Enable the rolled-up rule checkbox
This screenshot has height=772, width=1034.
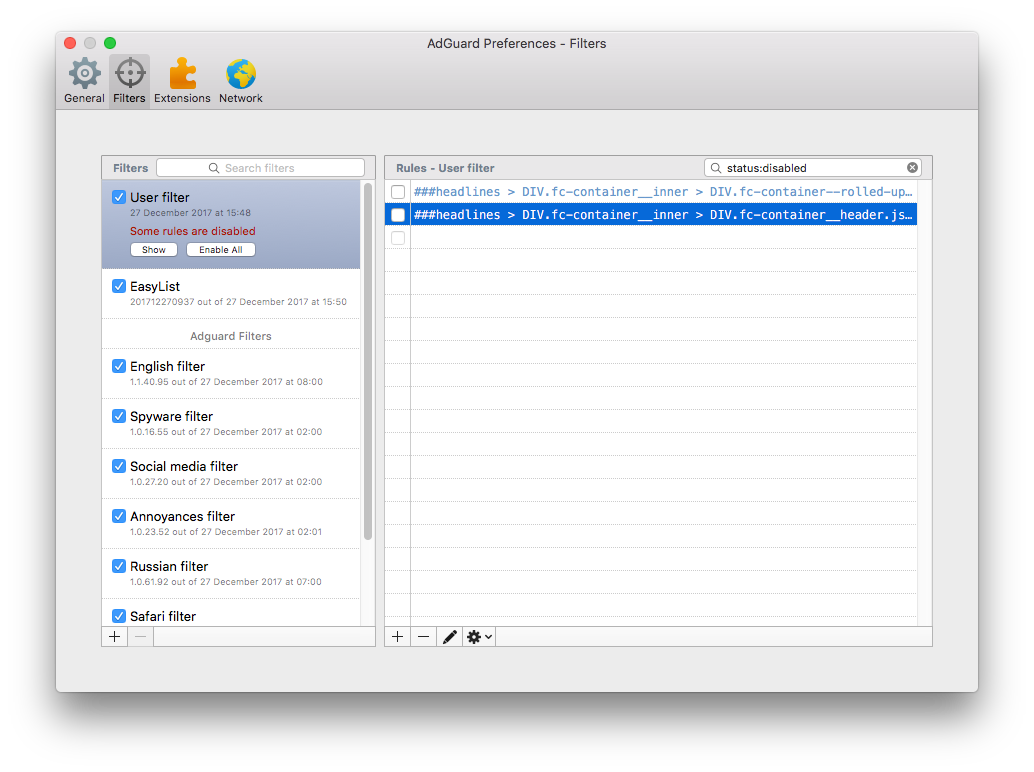tap(398, 192)
